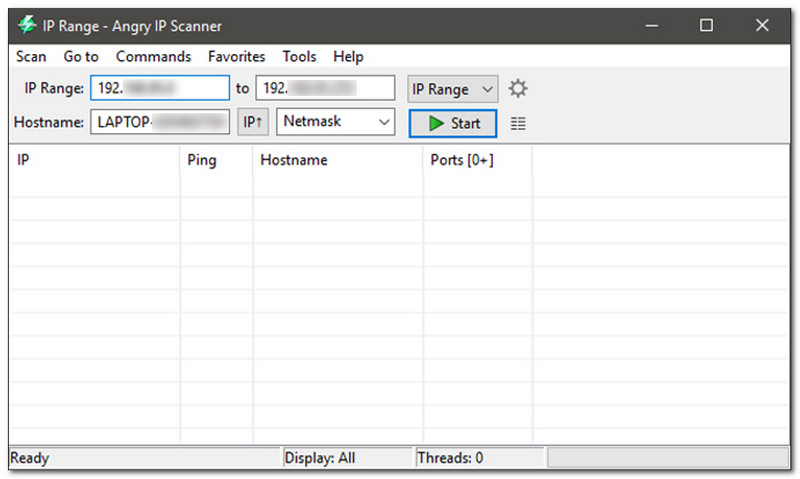This screenshot has height=479, width=800.
Task: Maximize the Angry IP Scanner window
Action: point(706,25)
